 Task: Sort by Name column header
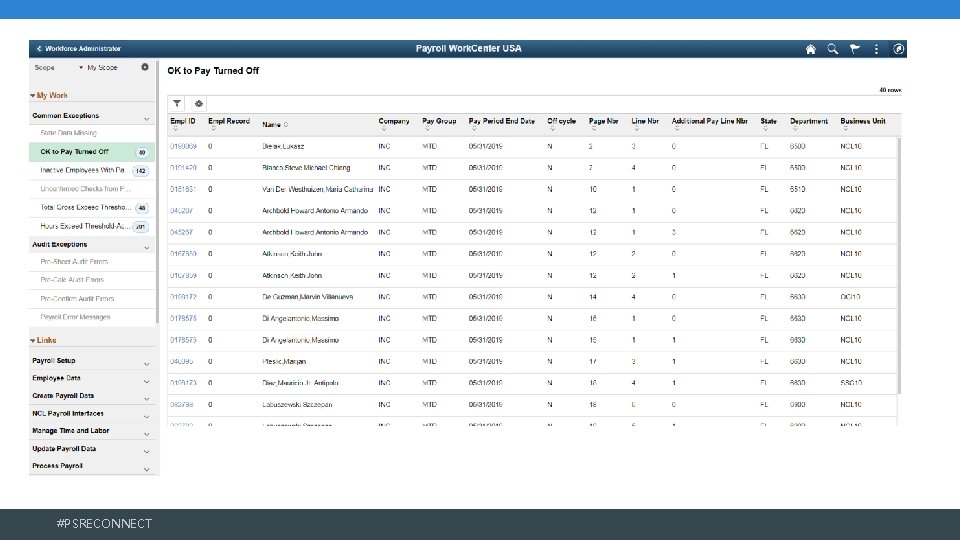(x=275, y=125)
